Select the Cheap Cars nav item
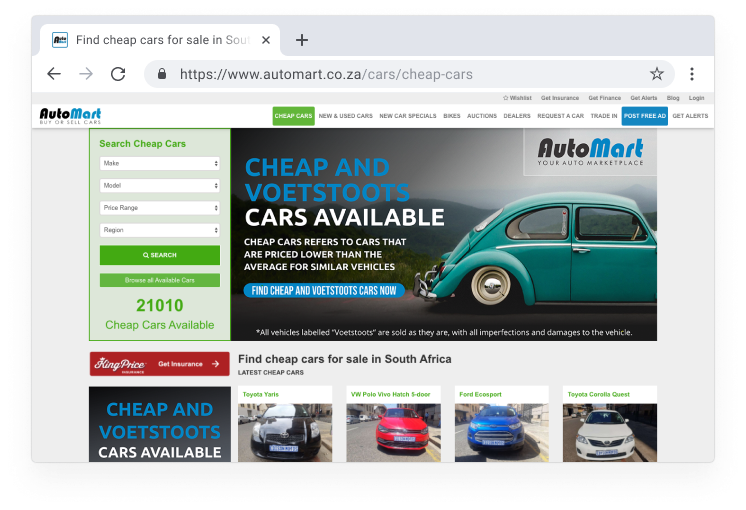 click(294, 116)
